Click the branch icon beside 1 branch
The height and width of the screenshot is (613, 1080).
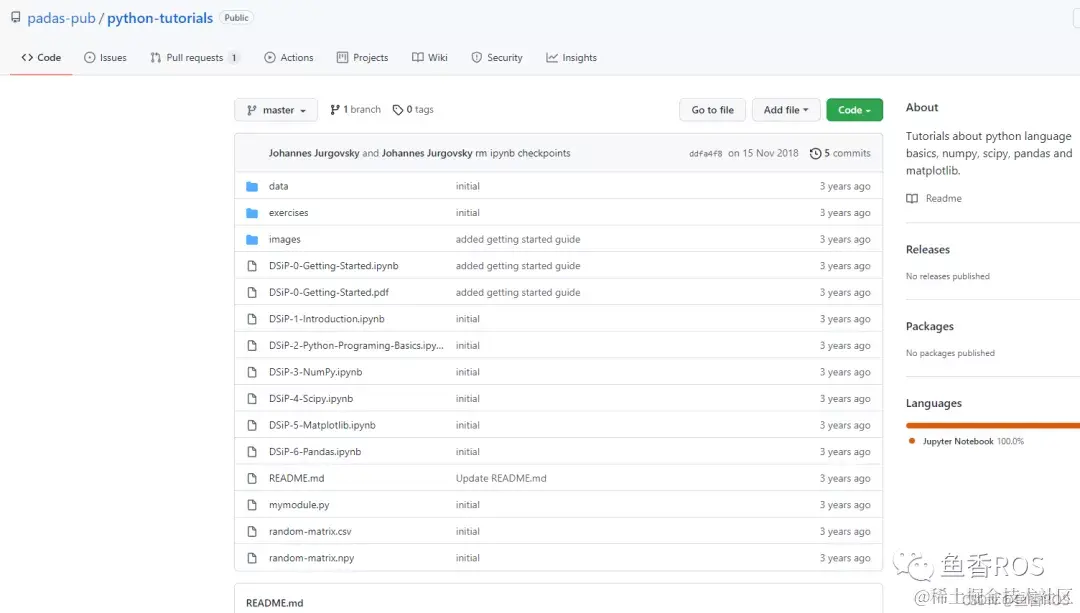click(335, 110)
